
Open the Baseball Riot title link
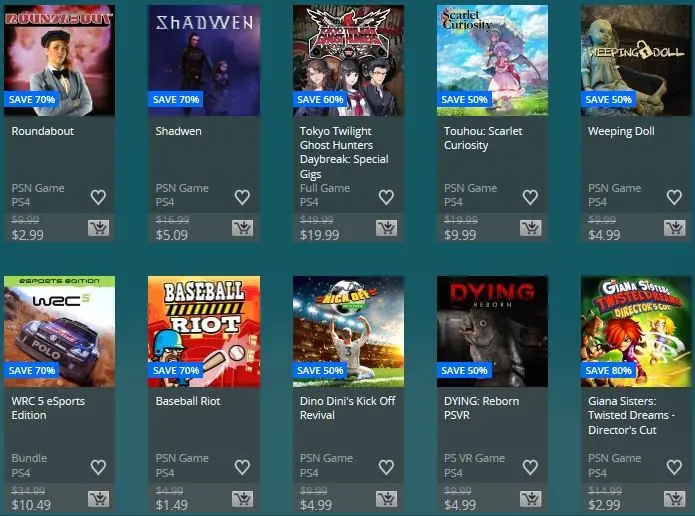coord(188,401)
